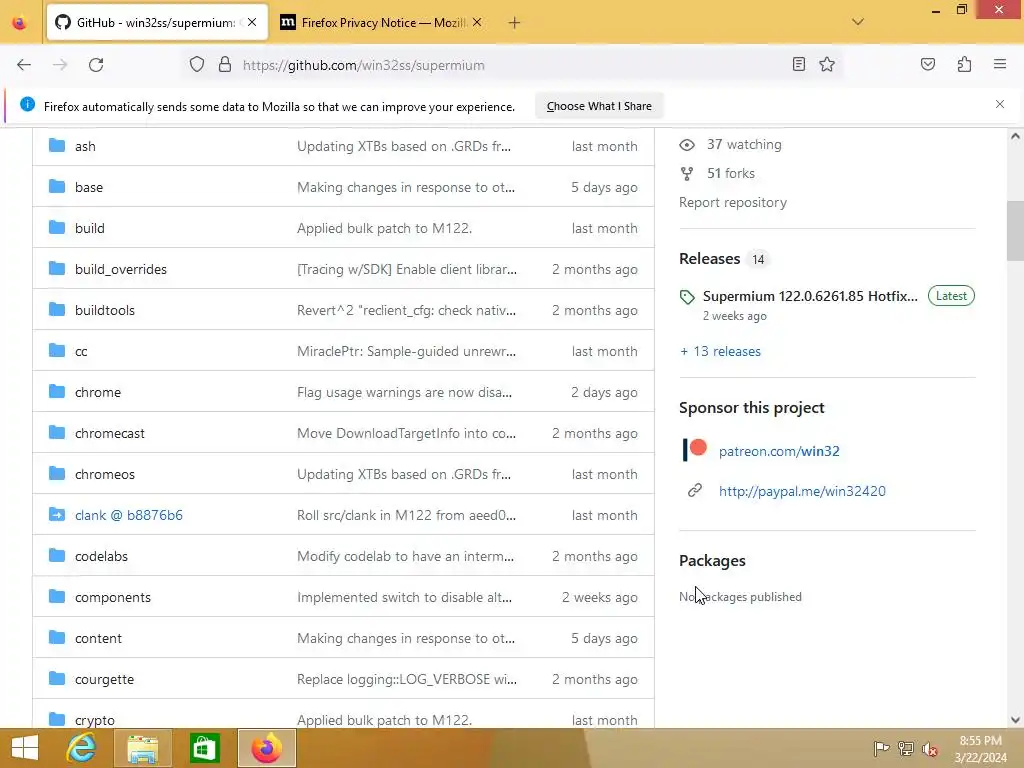Click the Latest release badge

pyautogui.click(x=951, y=296)
